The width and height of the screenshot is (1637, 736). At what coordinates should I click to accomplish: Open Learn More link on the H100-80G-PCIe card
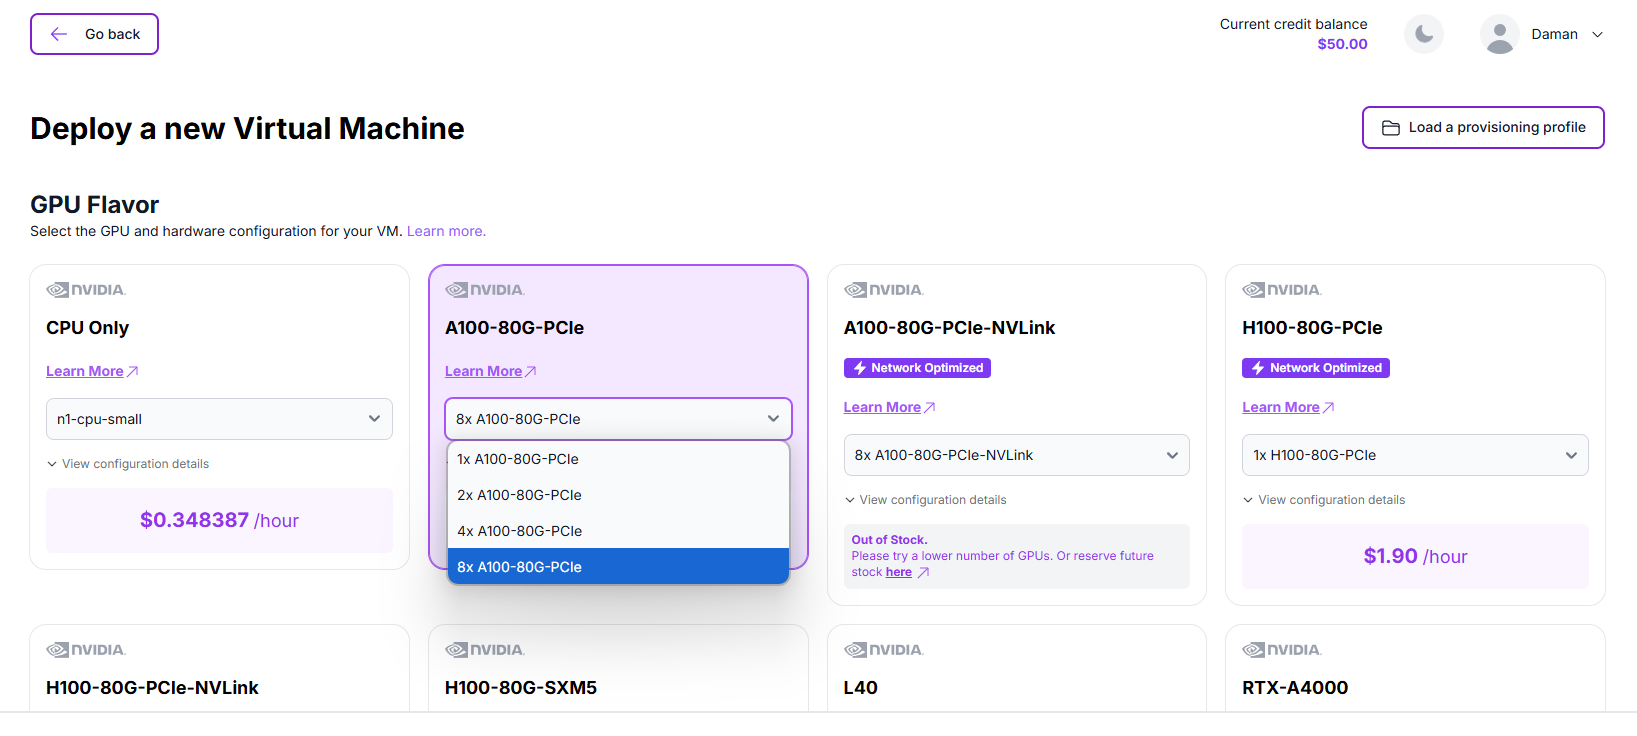coord(1288,407)
